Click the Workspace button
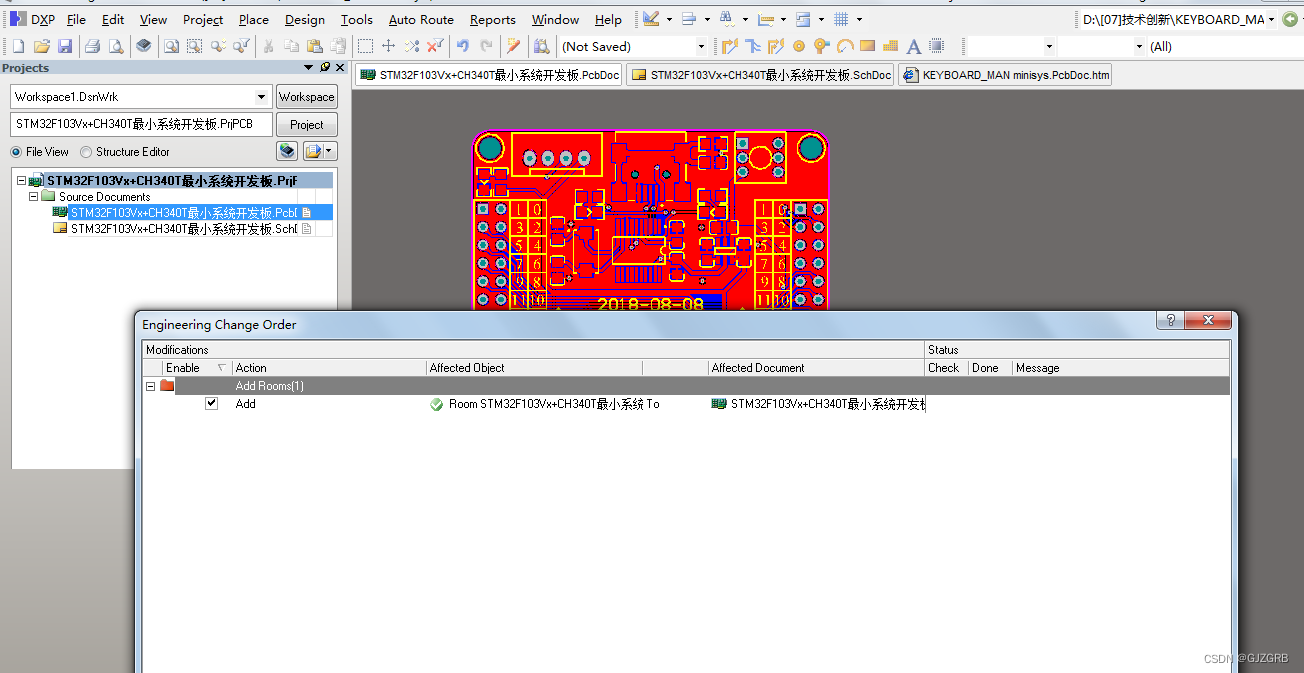This screenshot has width=1304, height=673. pos(306,96)
